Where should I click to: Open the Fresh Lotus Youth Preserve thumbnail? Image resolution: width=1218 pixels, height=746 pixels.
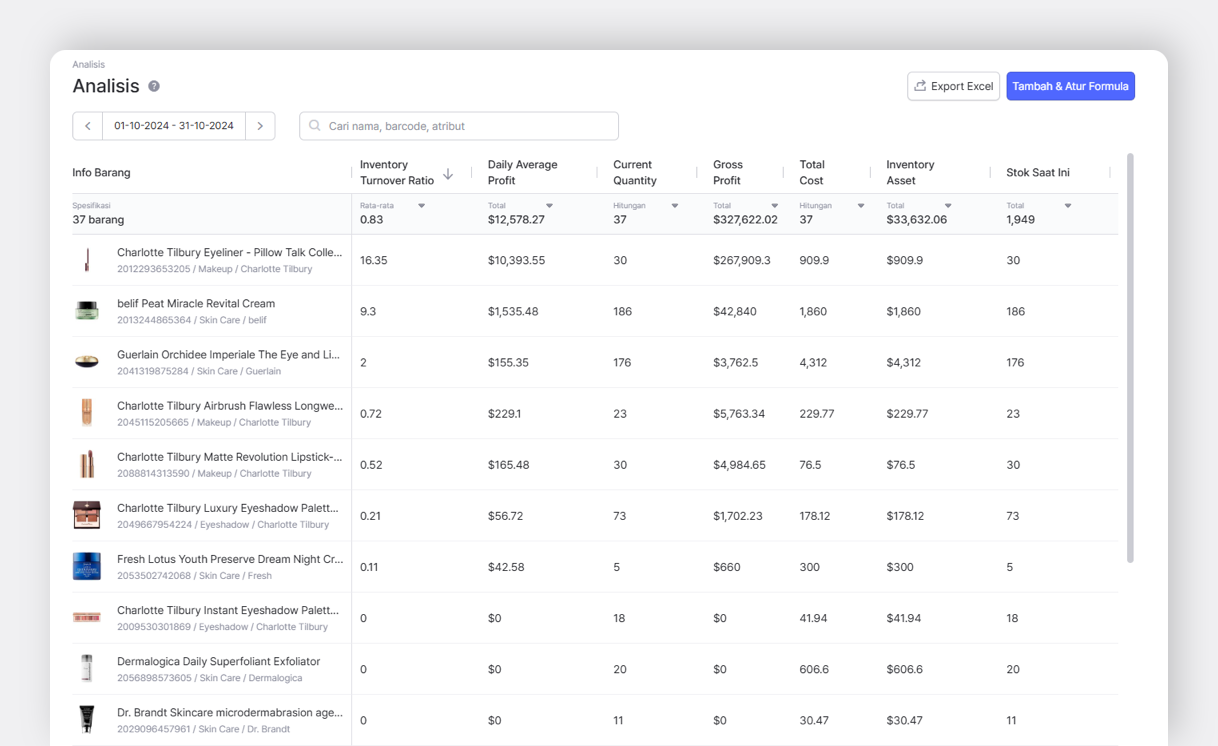tap(87, 566)
